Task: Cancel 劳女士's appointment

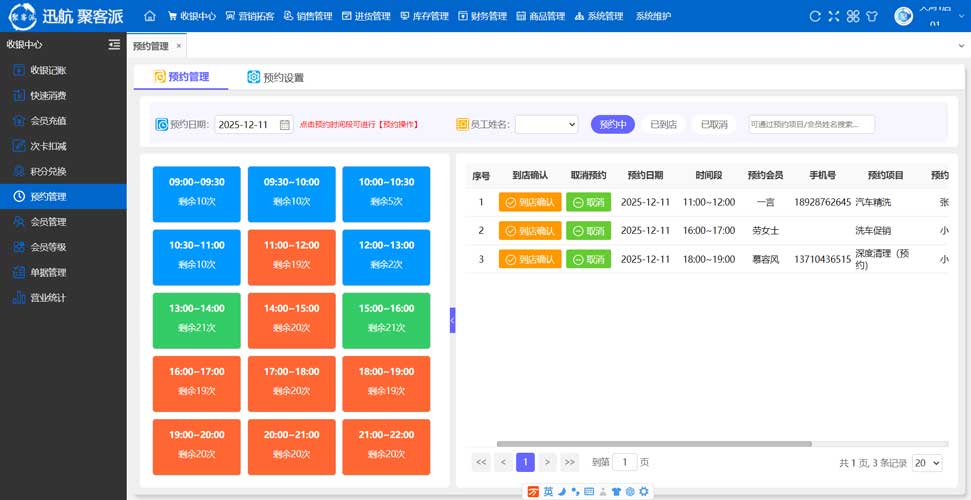Action: click(588, 230)
